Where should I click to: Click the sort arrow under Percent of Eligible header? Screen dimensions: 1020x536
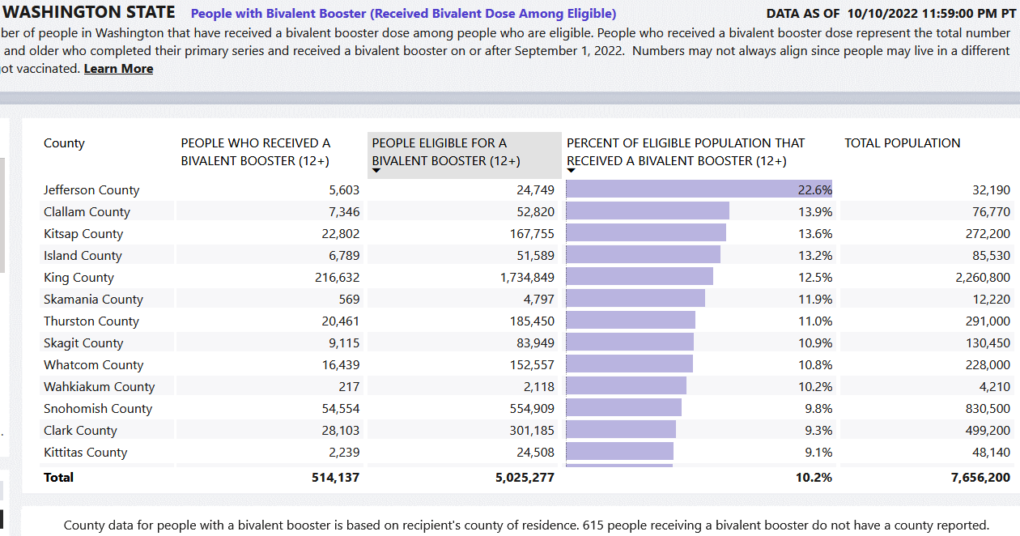(572, 171)
